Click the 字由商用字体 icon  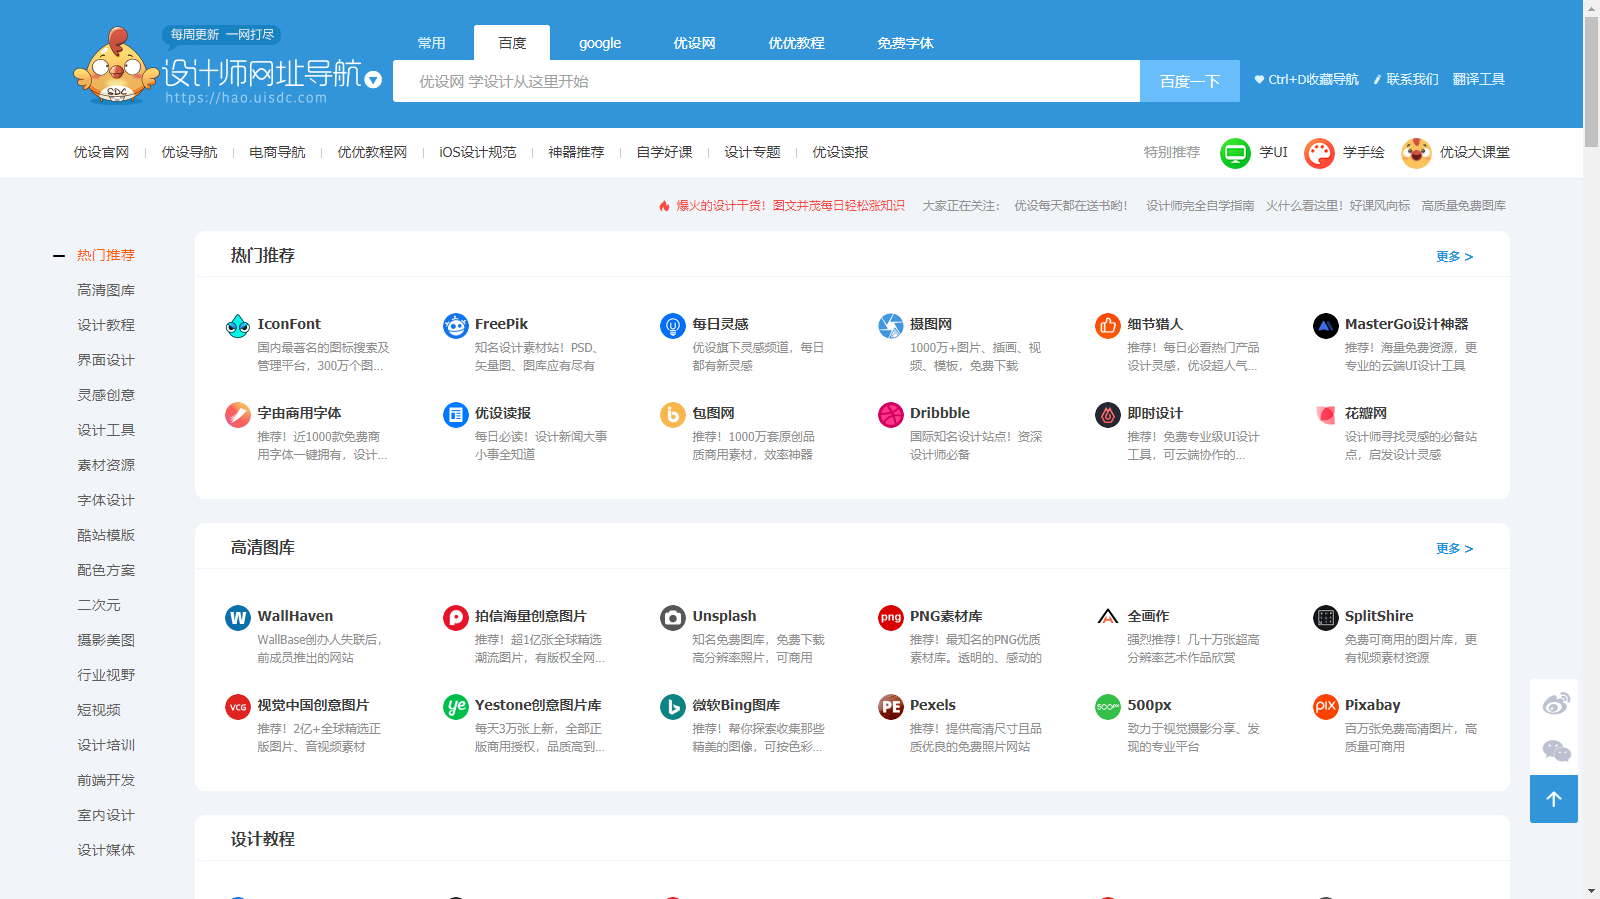(x=238, y=415)
